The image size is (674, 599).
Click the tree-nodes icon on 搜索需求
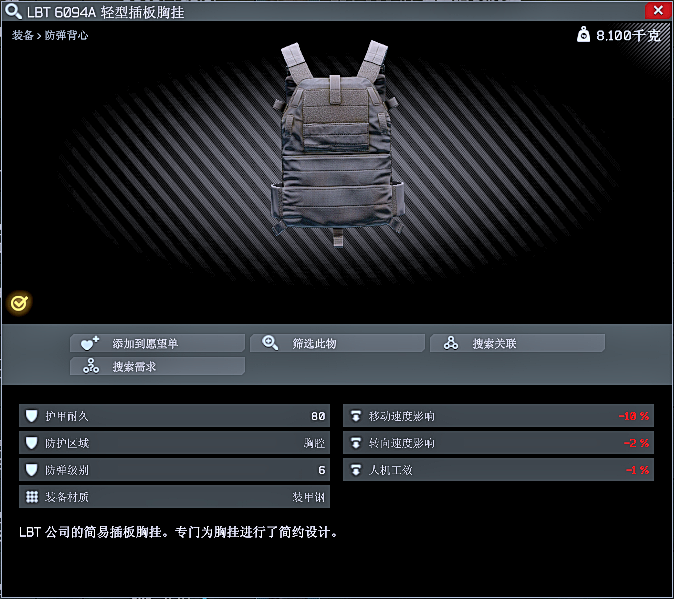point(91,366)
